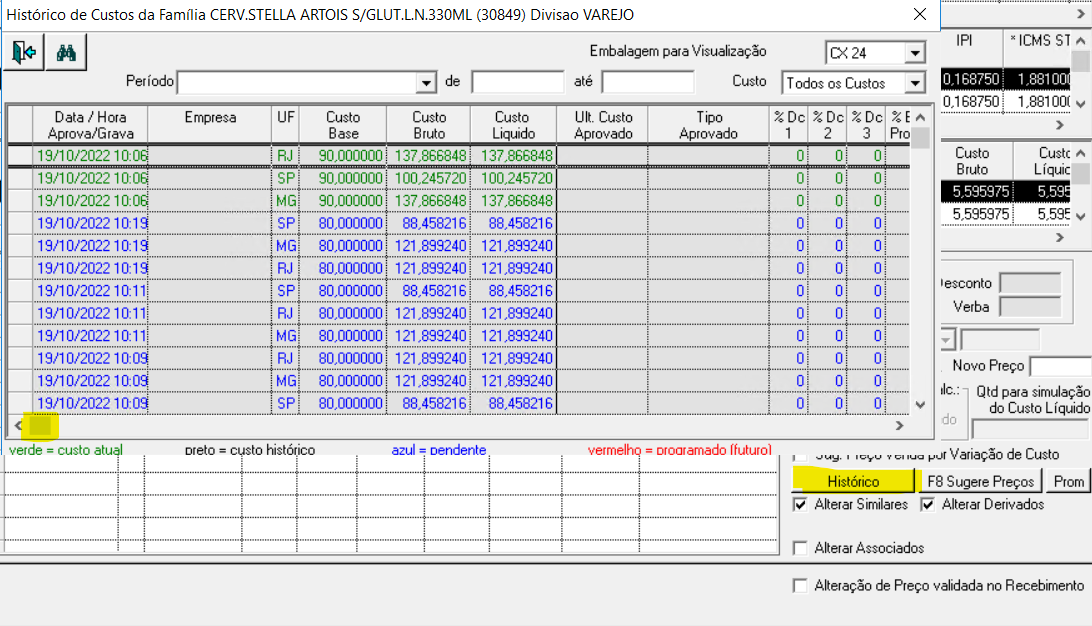
Task: Toggle the Alterar Derivados checkbox
Action: [928, 505]
